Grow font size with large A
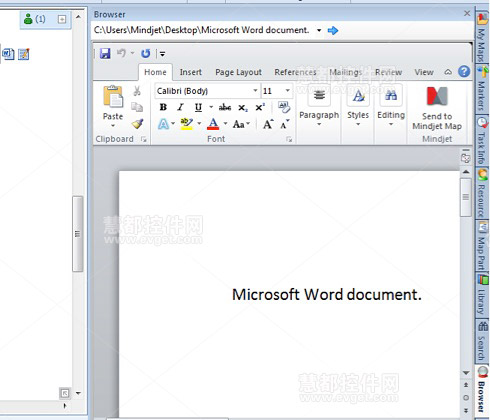The image size is (490, 420). tap(268, 124)
